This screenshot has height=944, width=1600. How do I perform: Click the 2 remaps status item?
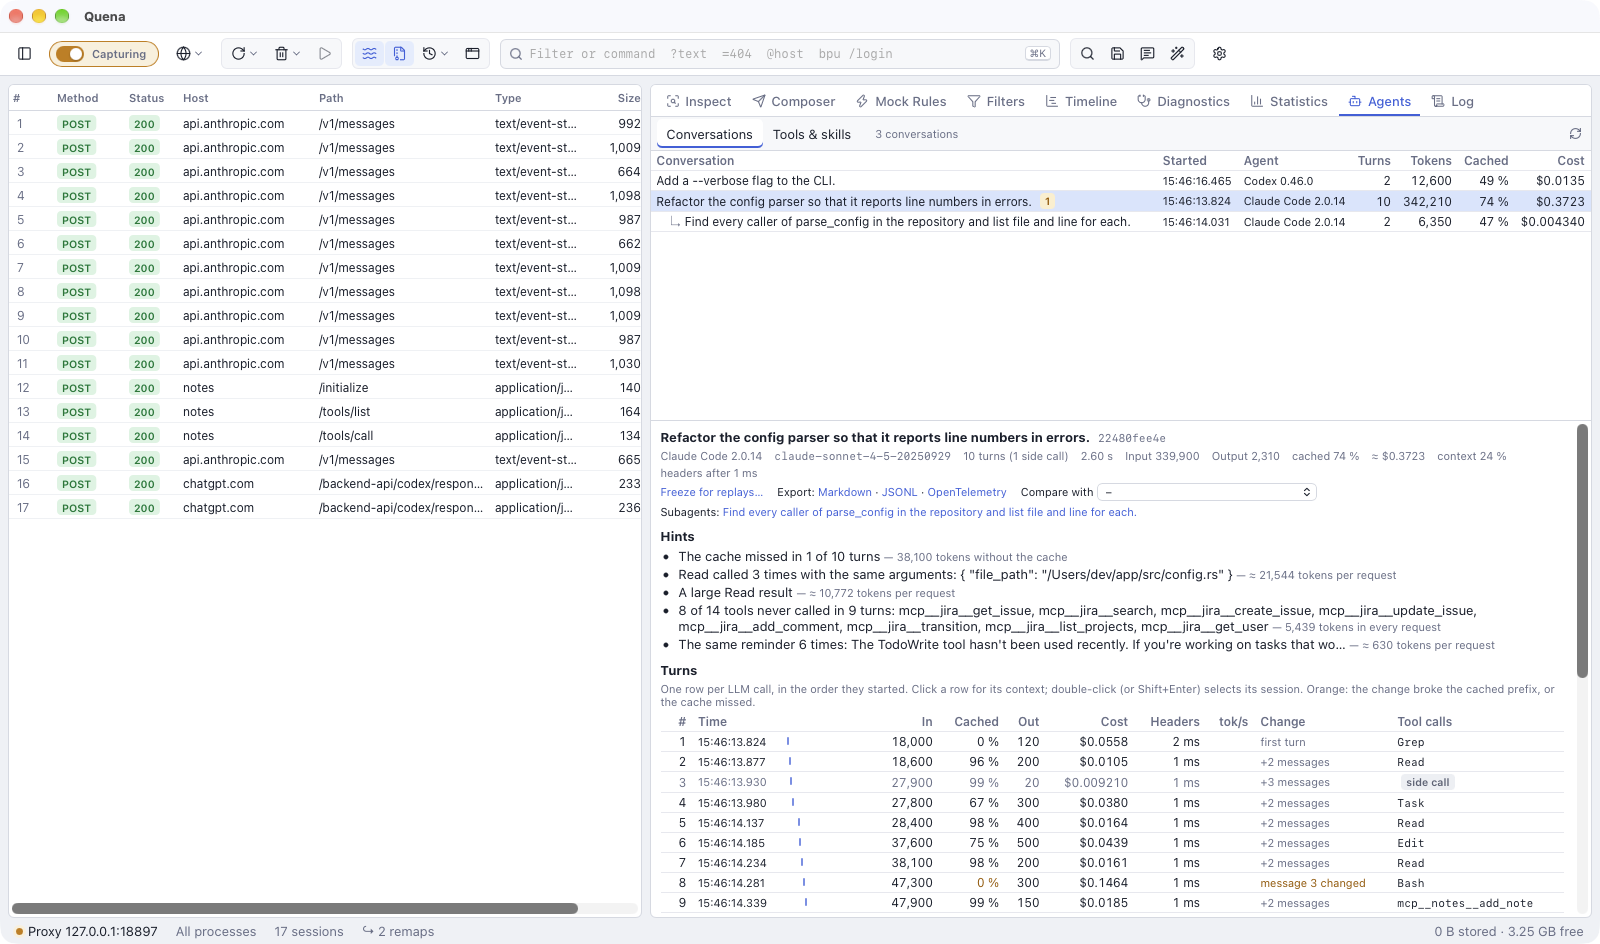coord(398,932)
